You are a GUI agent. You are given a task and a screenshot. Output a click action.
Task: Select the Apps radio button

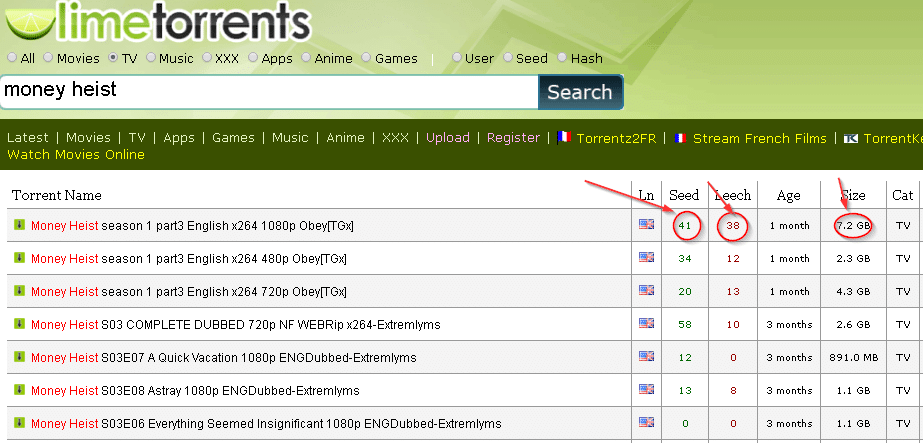pos(253,58)
